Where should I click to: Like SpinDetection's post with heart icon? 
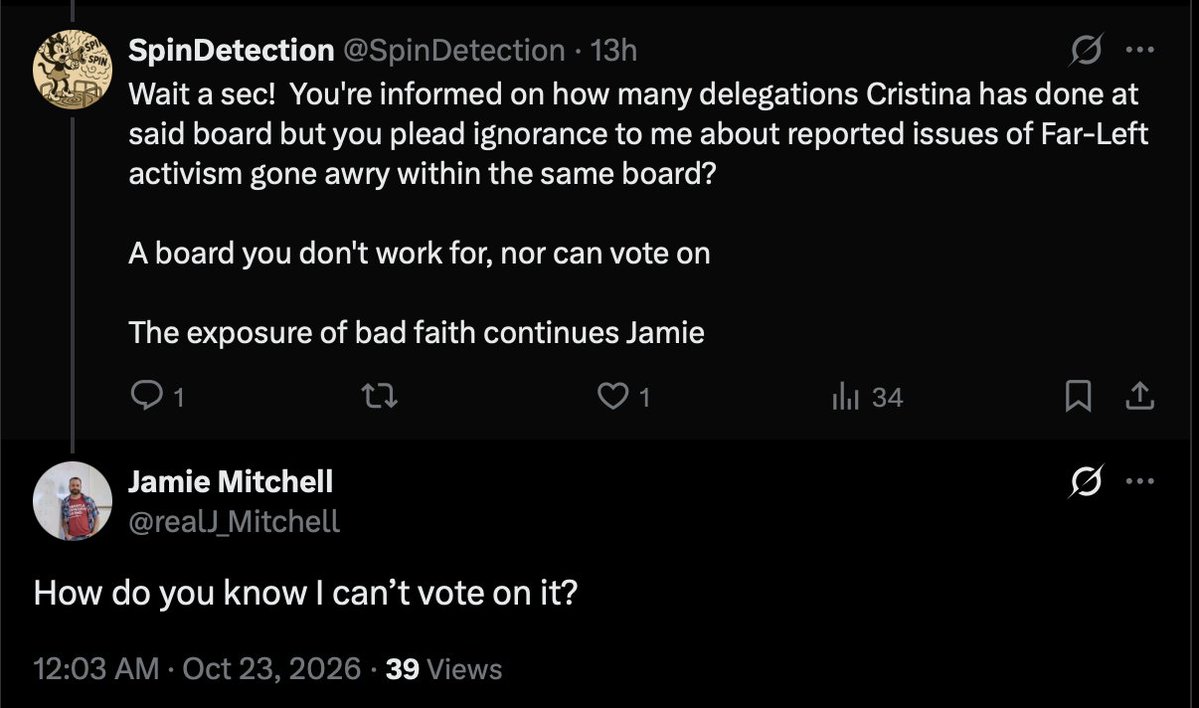point(623,397)
